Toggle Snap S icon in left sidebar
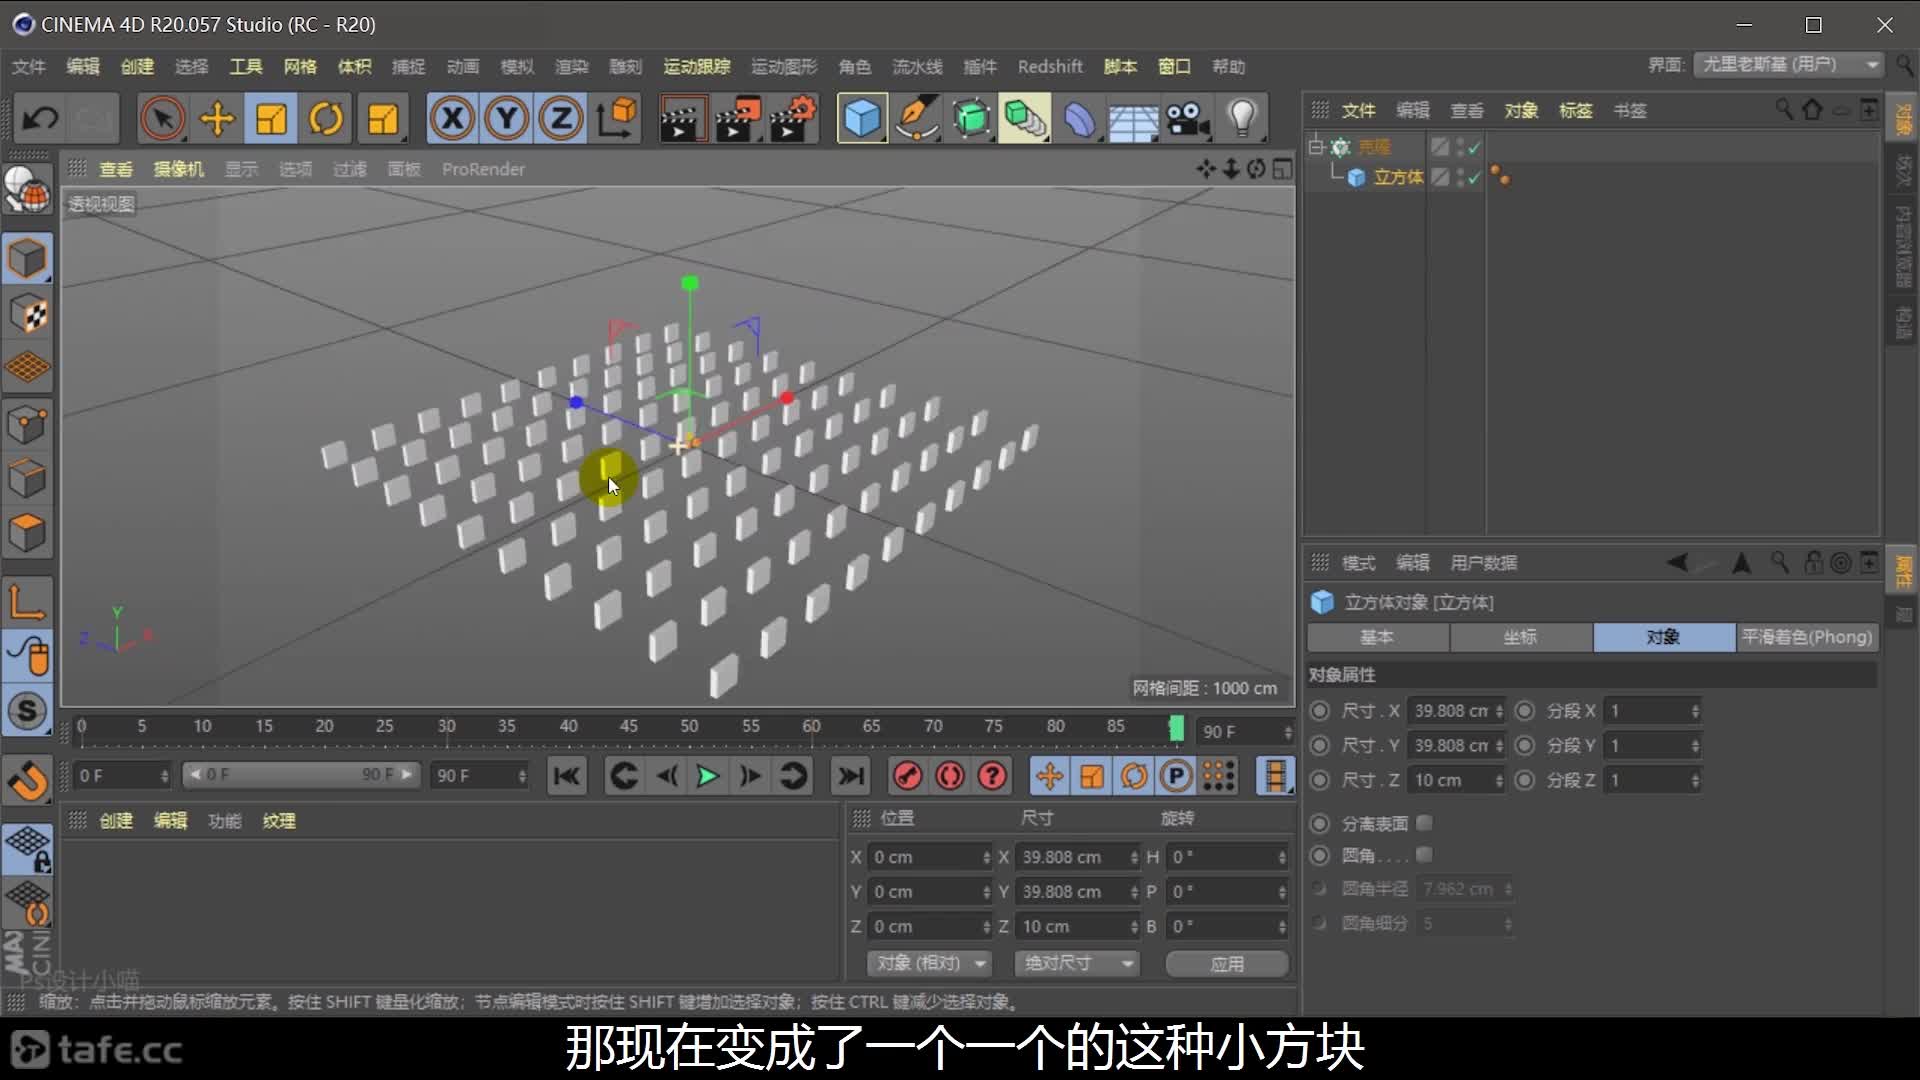The width and height of the screenshot is (1920, 1080). [x=27, y=711]
